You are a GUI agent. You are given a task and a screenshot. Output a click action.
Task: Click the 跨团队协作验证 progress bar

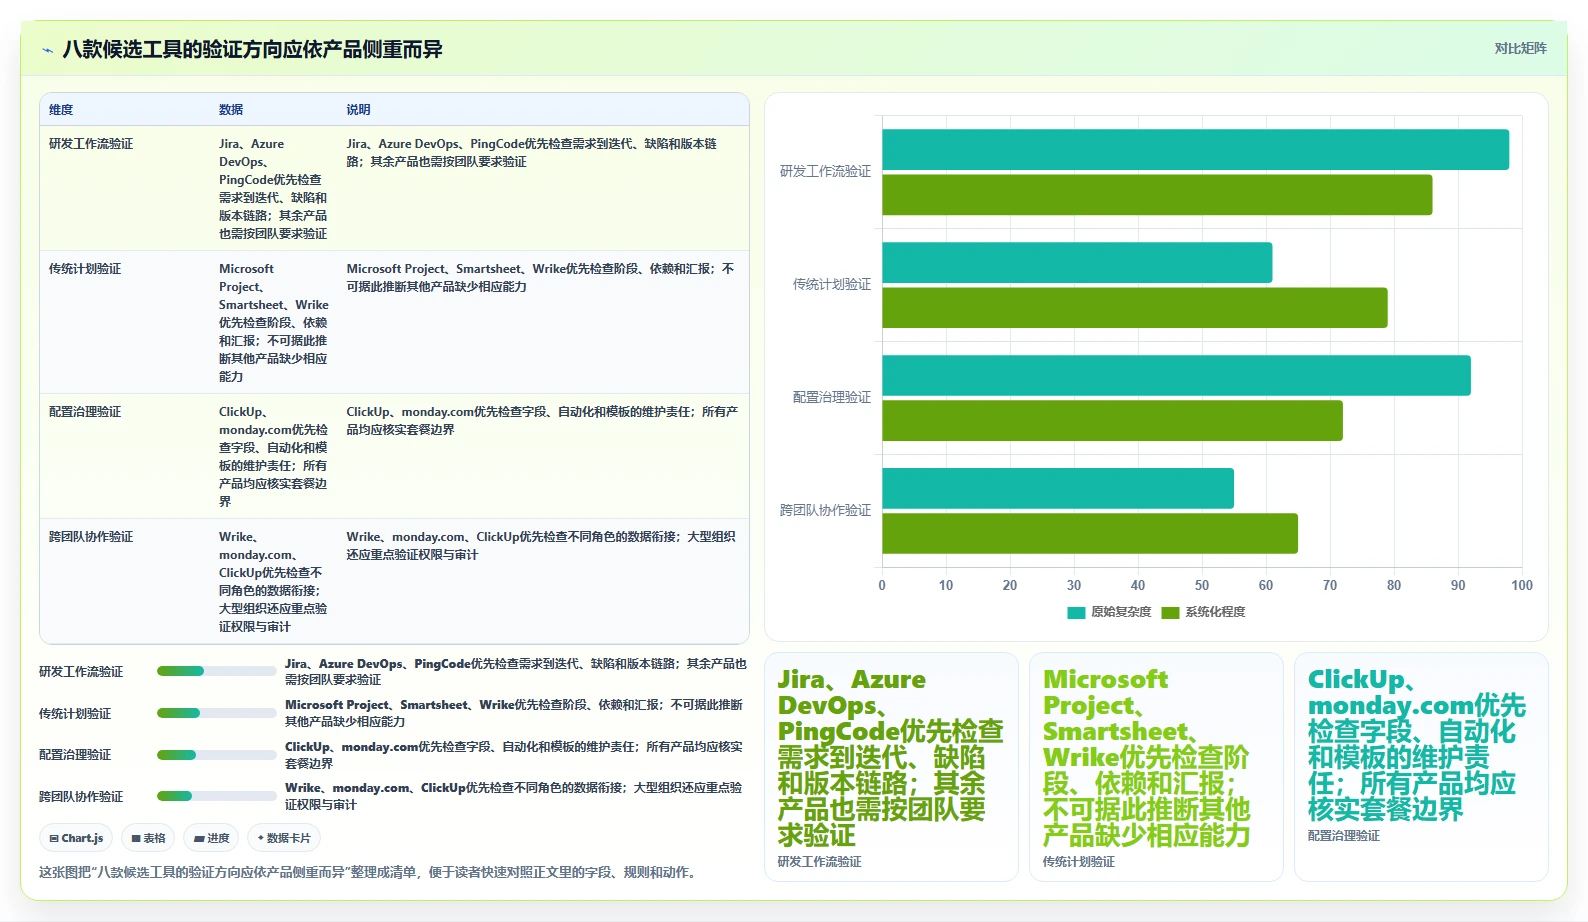216,796
